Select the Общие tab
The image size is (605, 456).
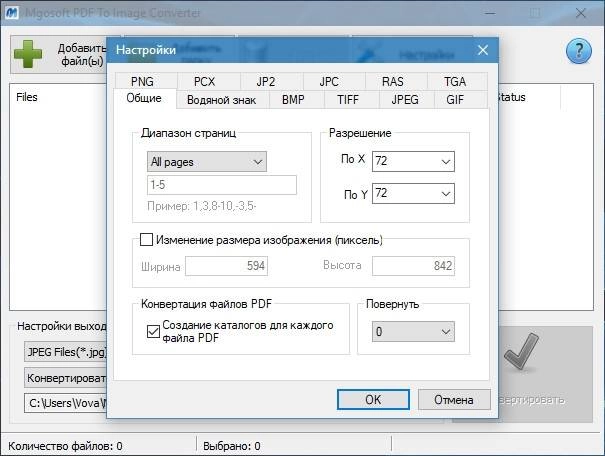pos(144,98)
